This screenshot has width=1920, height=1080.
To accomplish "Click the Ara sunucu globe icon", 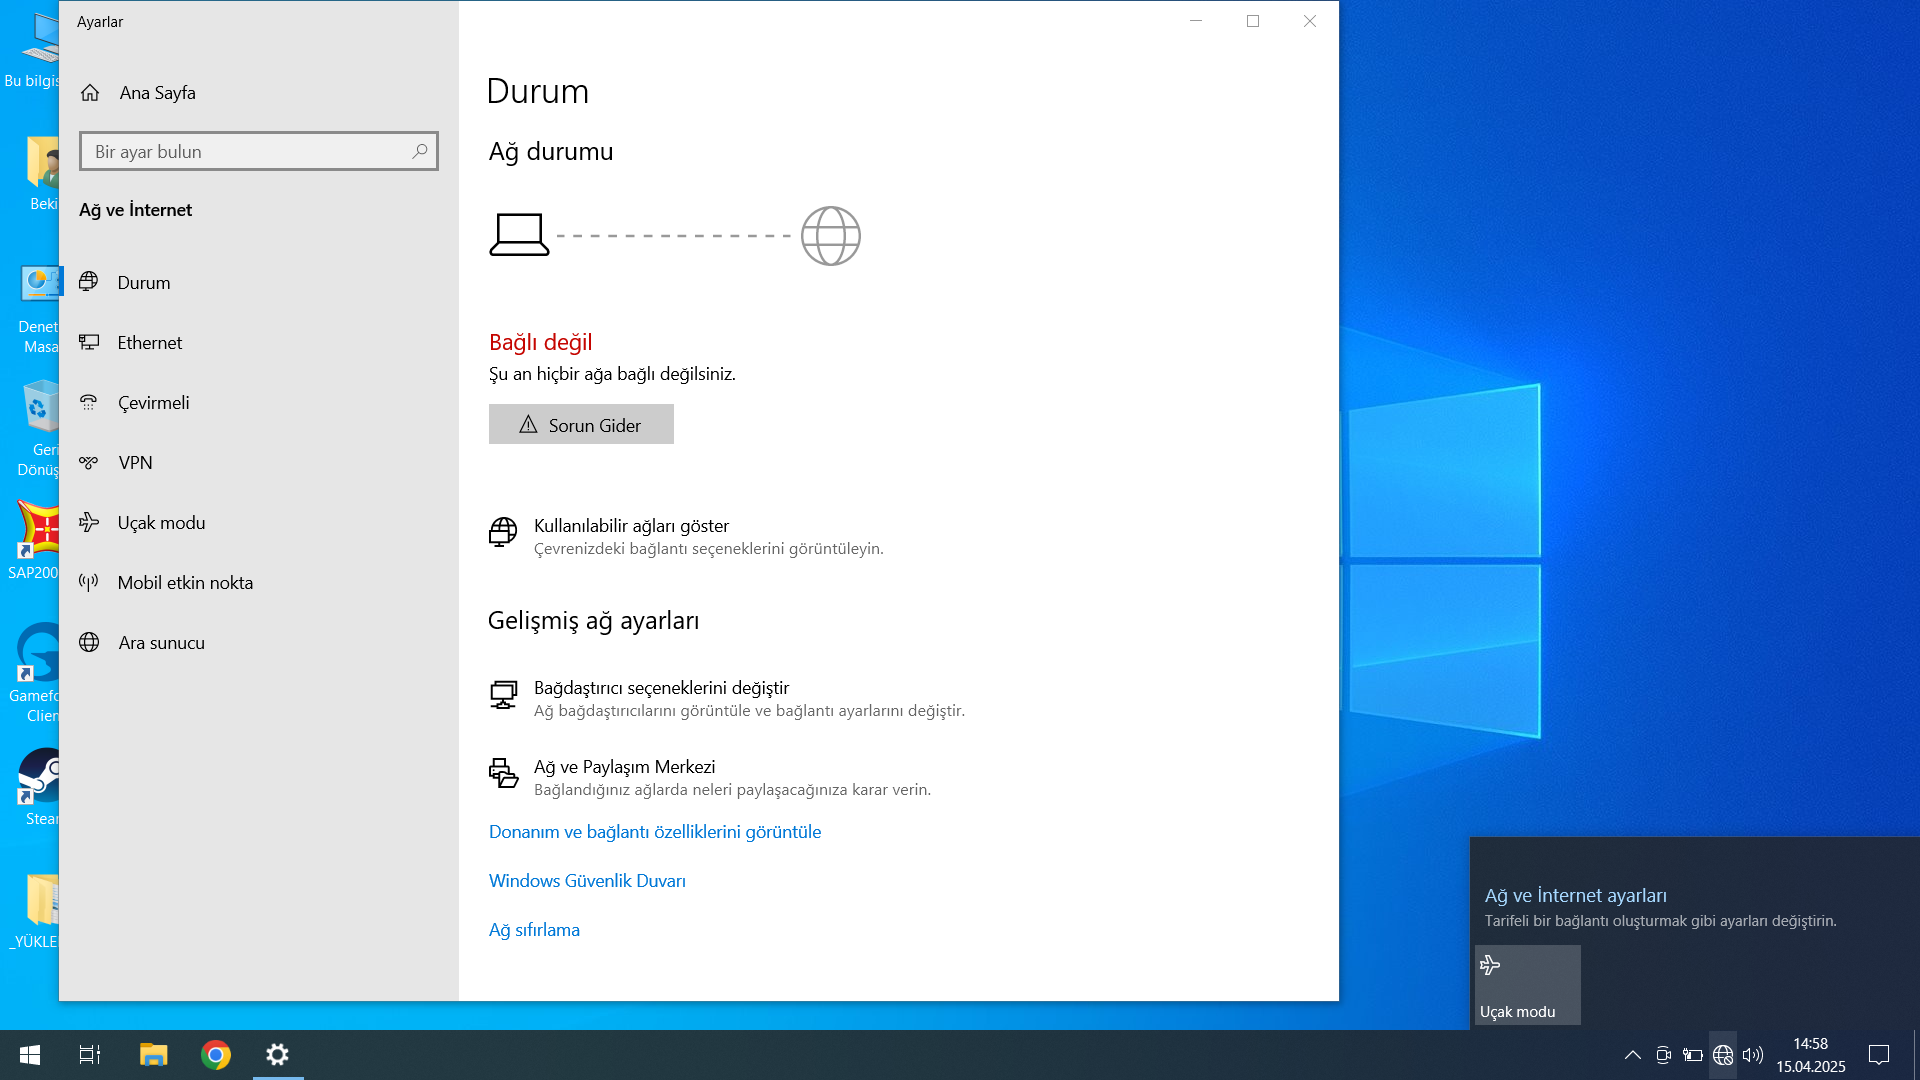I will pos(89,643).
